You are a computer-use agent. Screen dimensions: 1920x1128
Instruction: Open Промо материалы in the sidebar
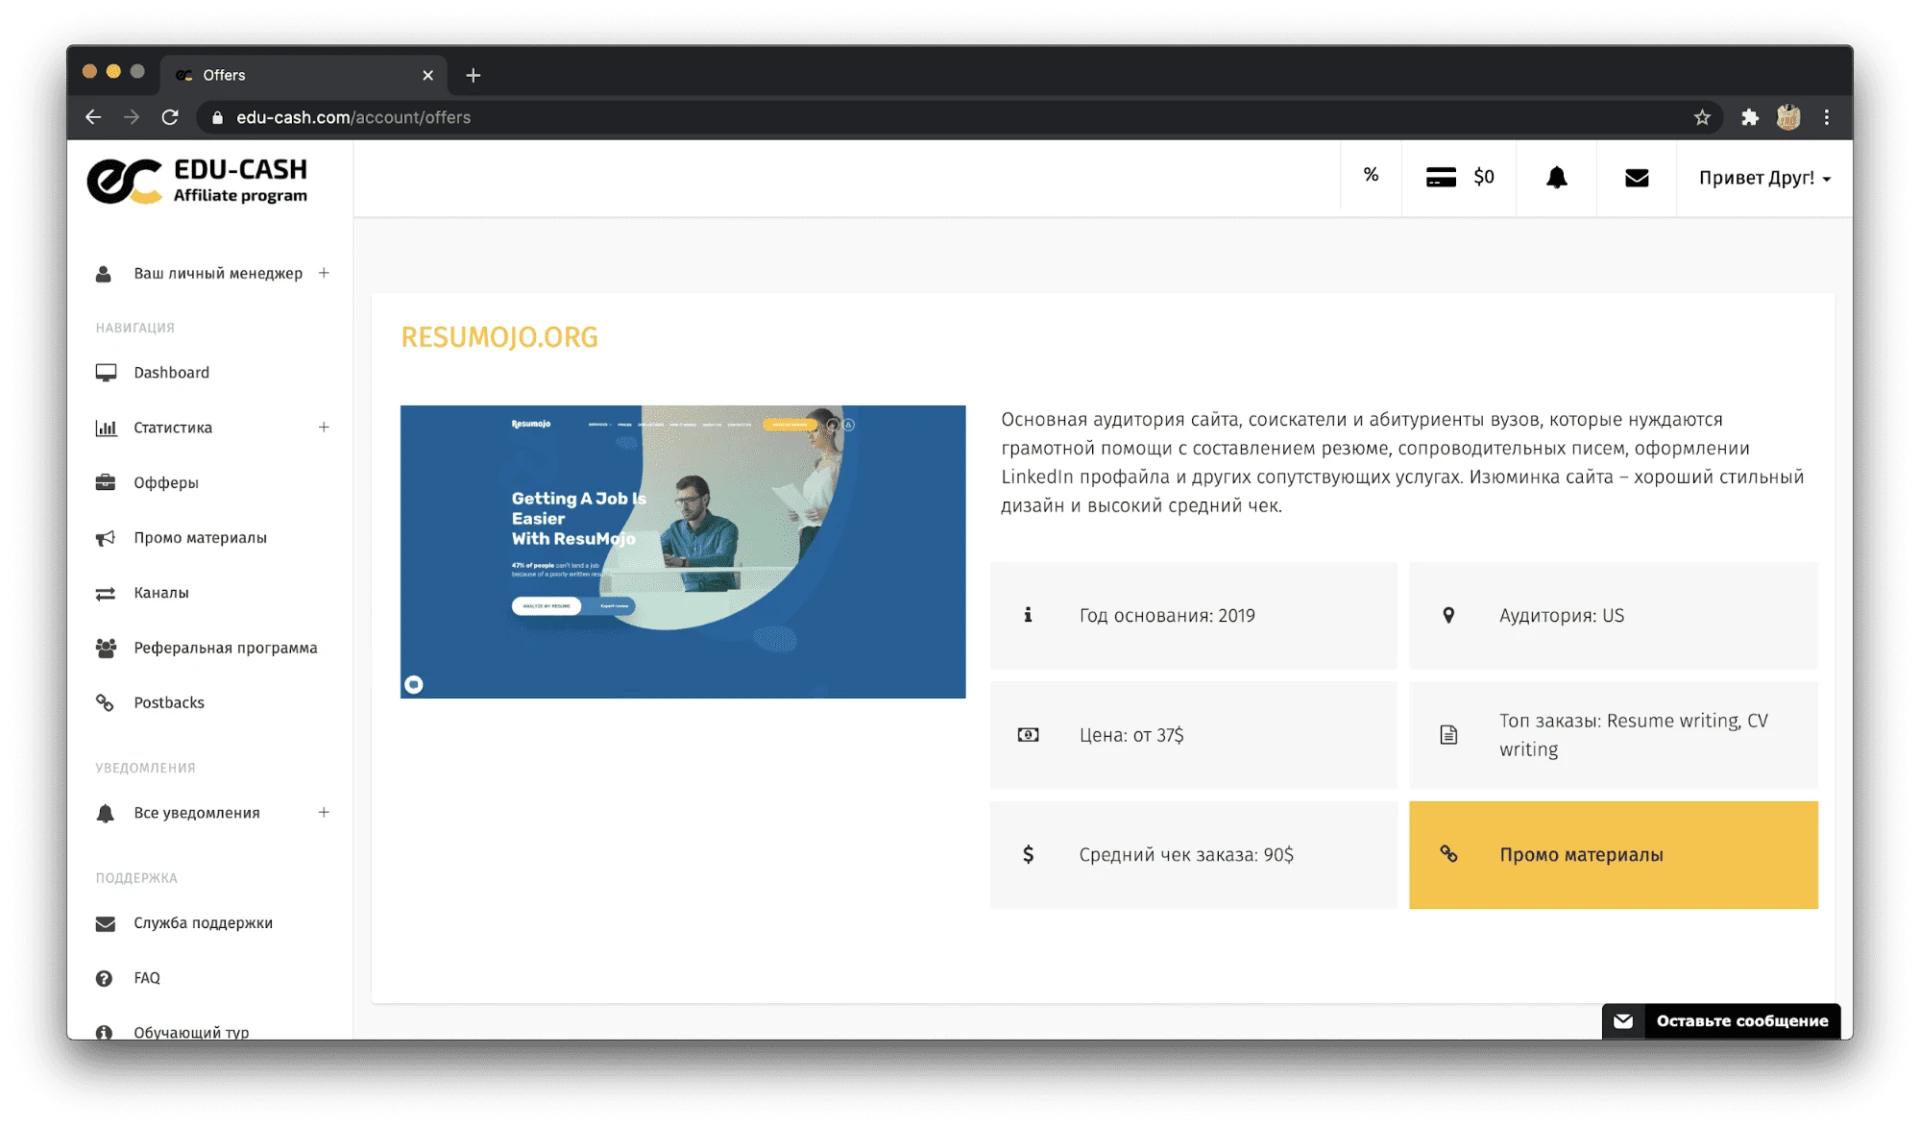click(x=200, y=538)
